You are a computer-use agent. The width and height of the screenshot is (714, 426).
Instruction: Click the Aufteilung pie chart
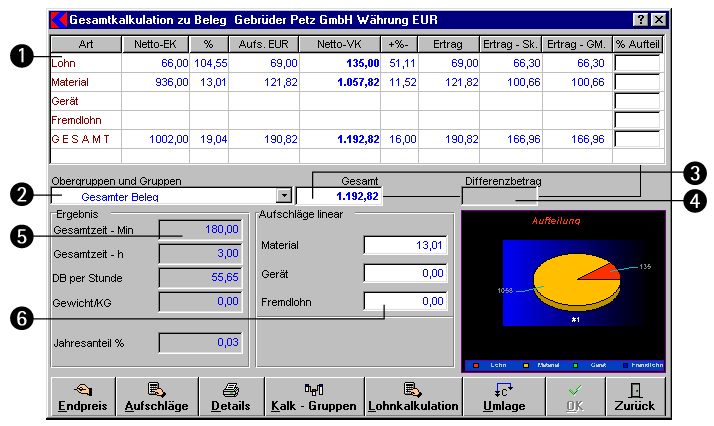click(x=576, y=284)
